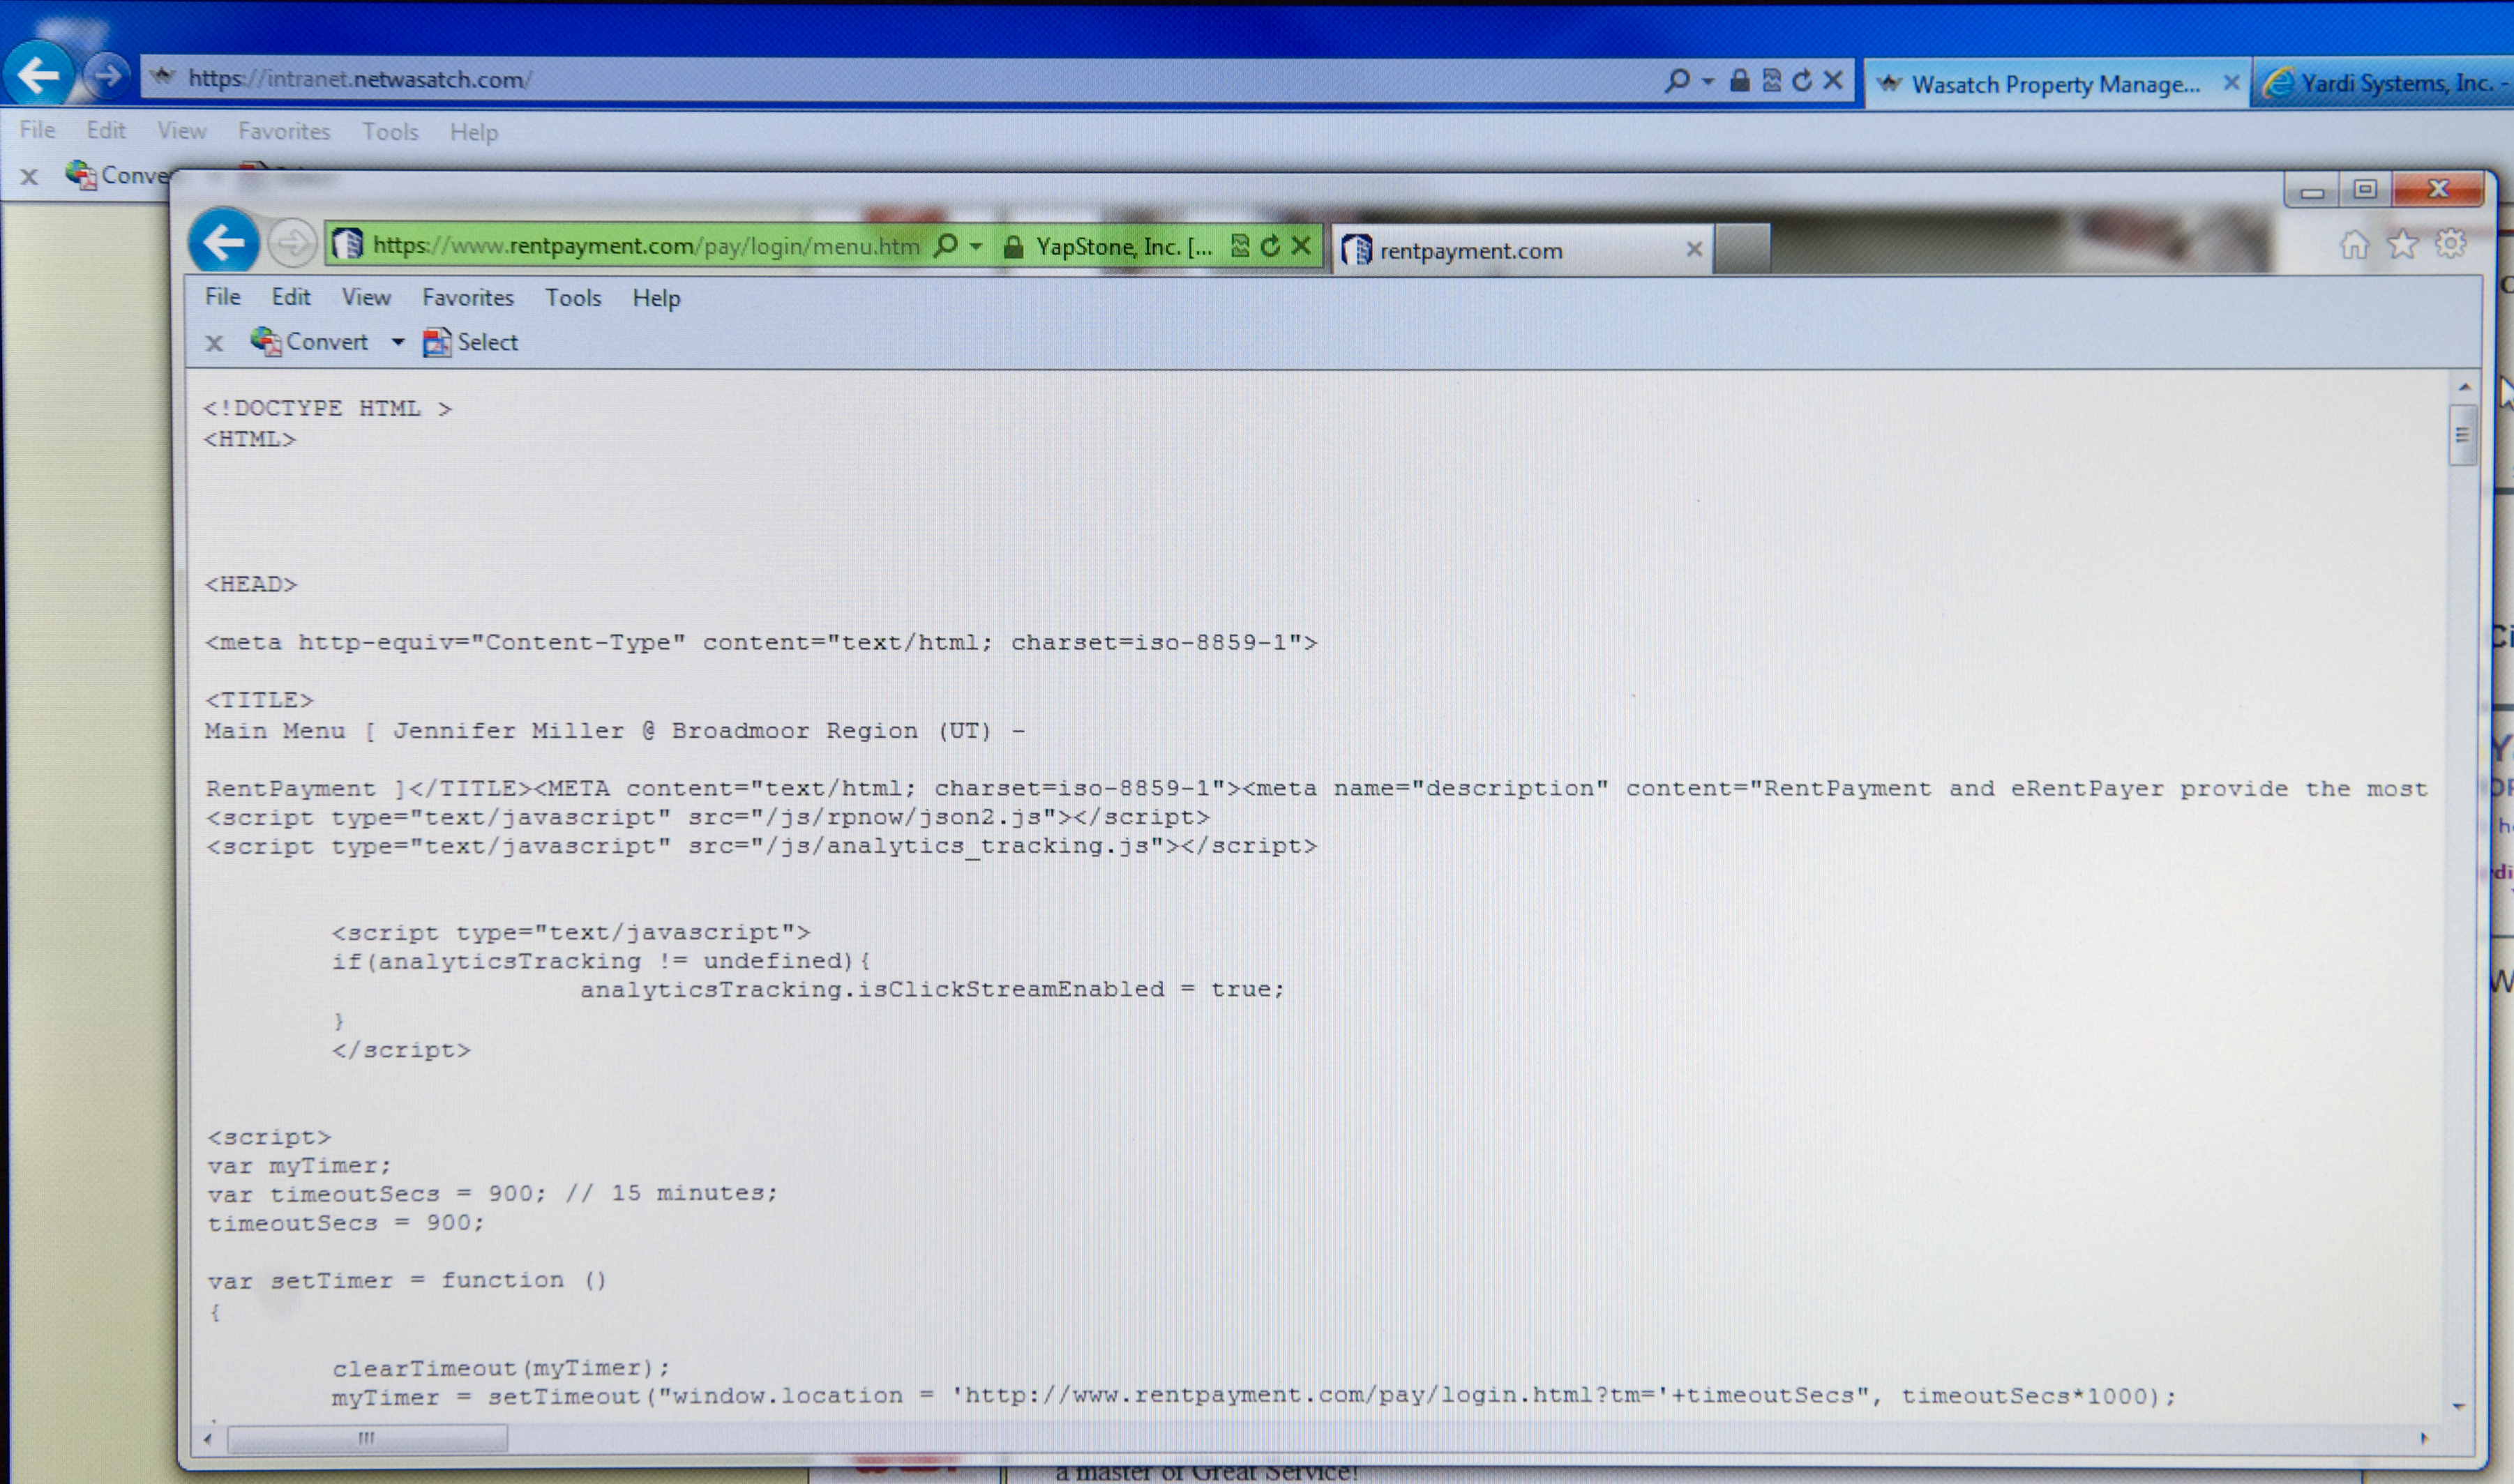This screenshot has width=2514, height=1484.
Task: Click search magnifier in intranet address bar
Action: 1677,80
